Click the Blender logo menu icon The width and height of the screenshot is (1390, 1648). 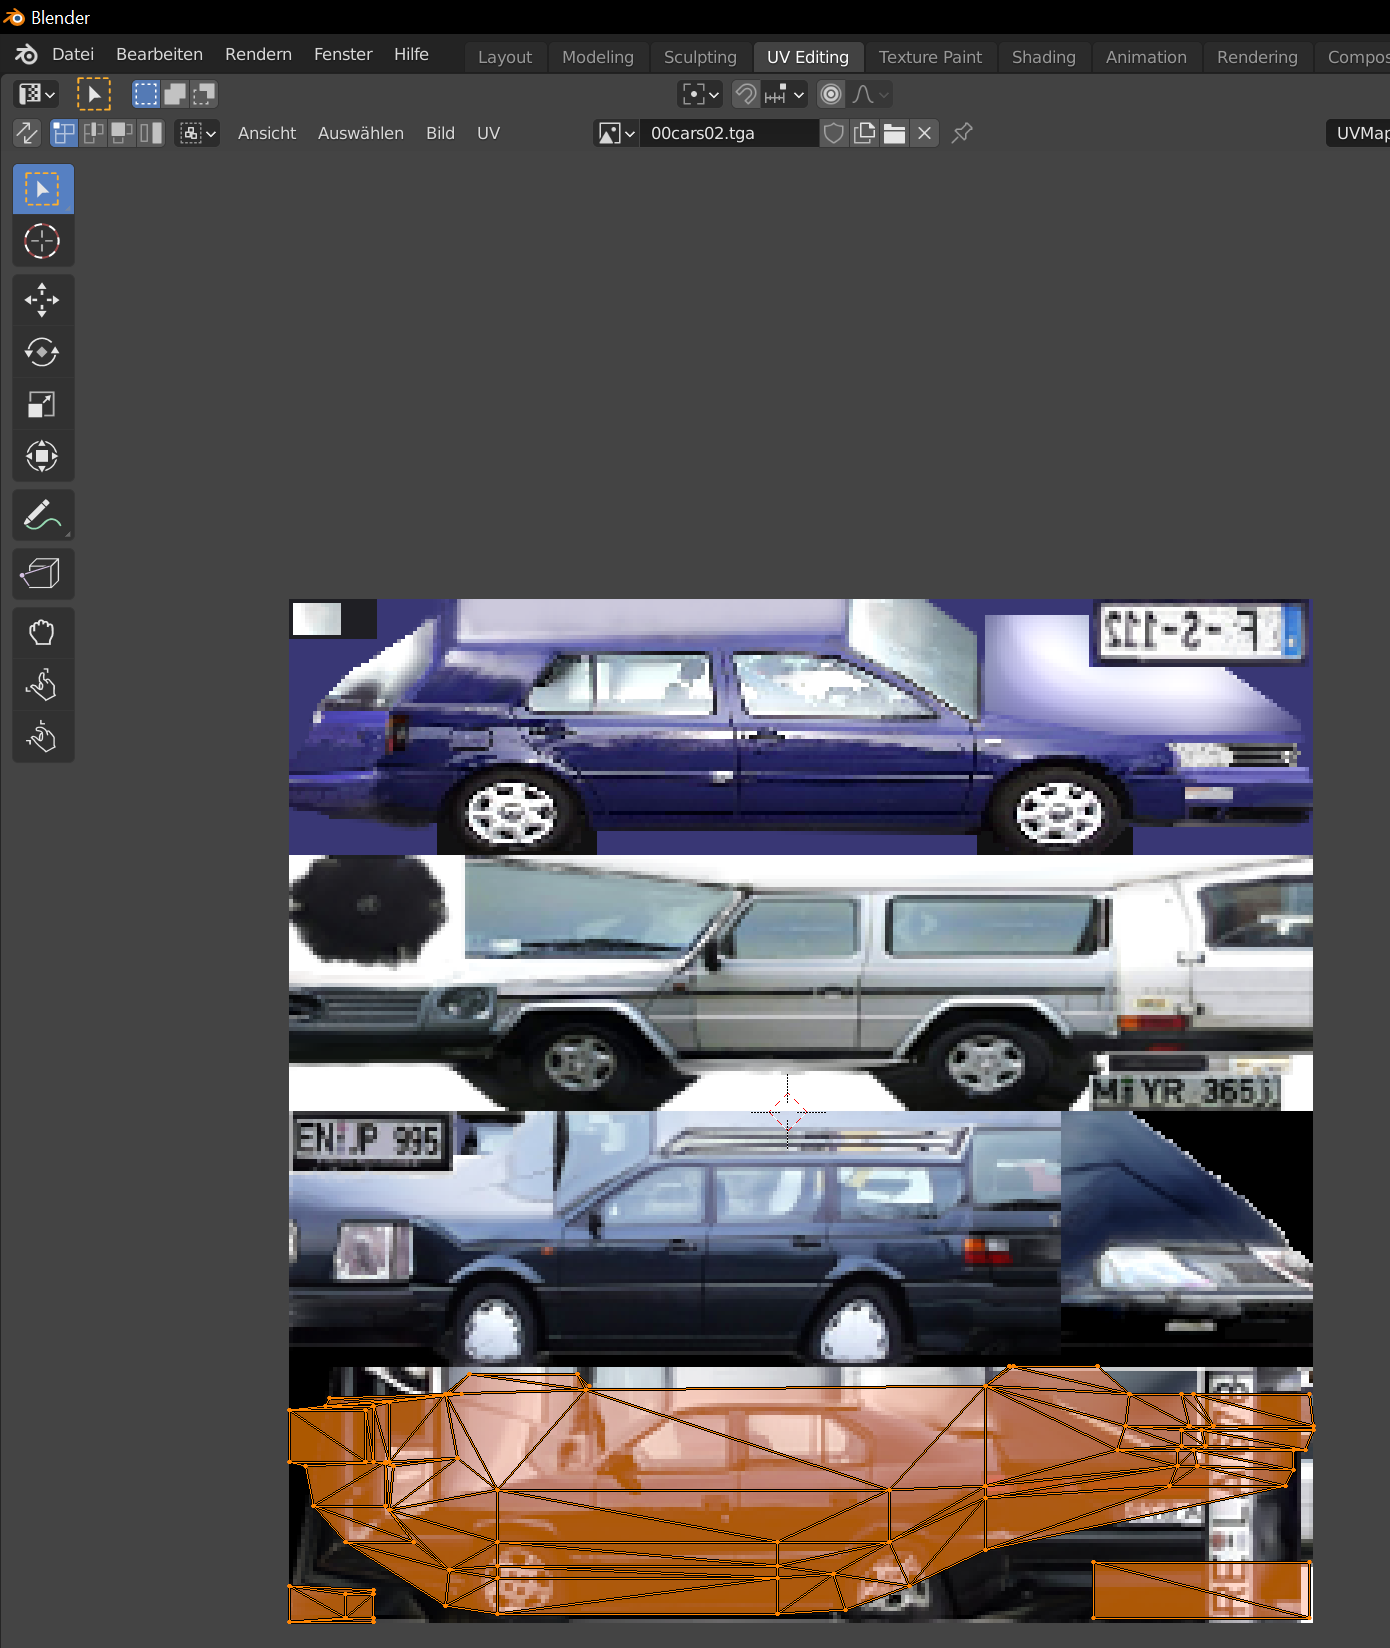coord(26,54)
